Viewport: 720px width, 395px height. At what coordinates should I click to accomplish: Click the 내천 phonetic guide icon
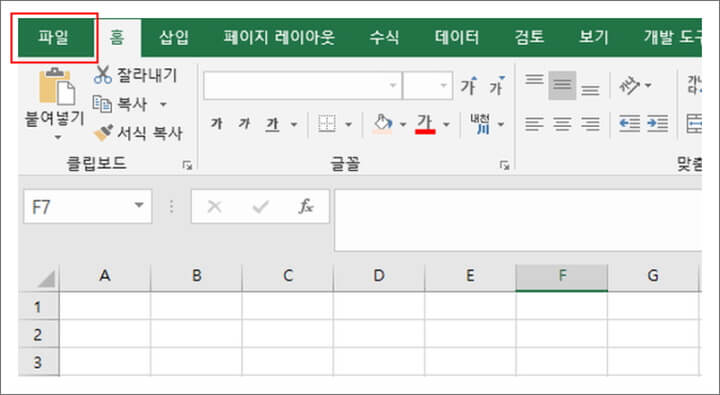tap(480, 124)
